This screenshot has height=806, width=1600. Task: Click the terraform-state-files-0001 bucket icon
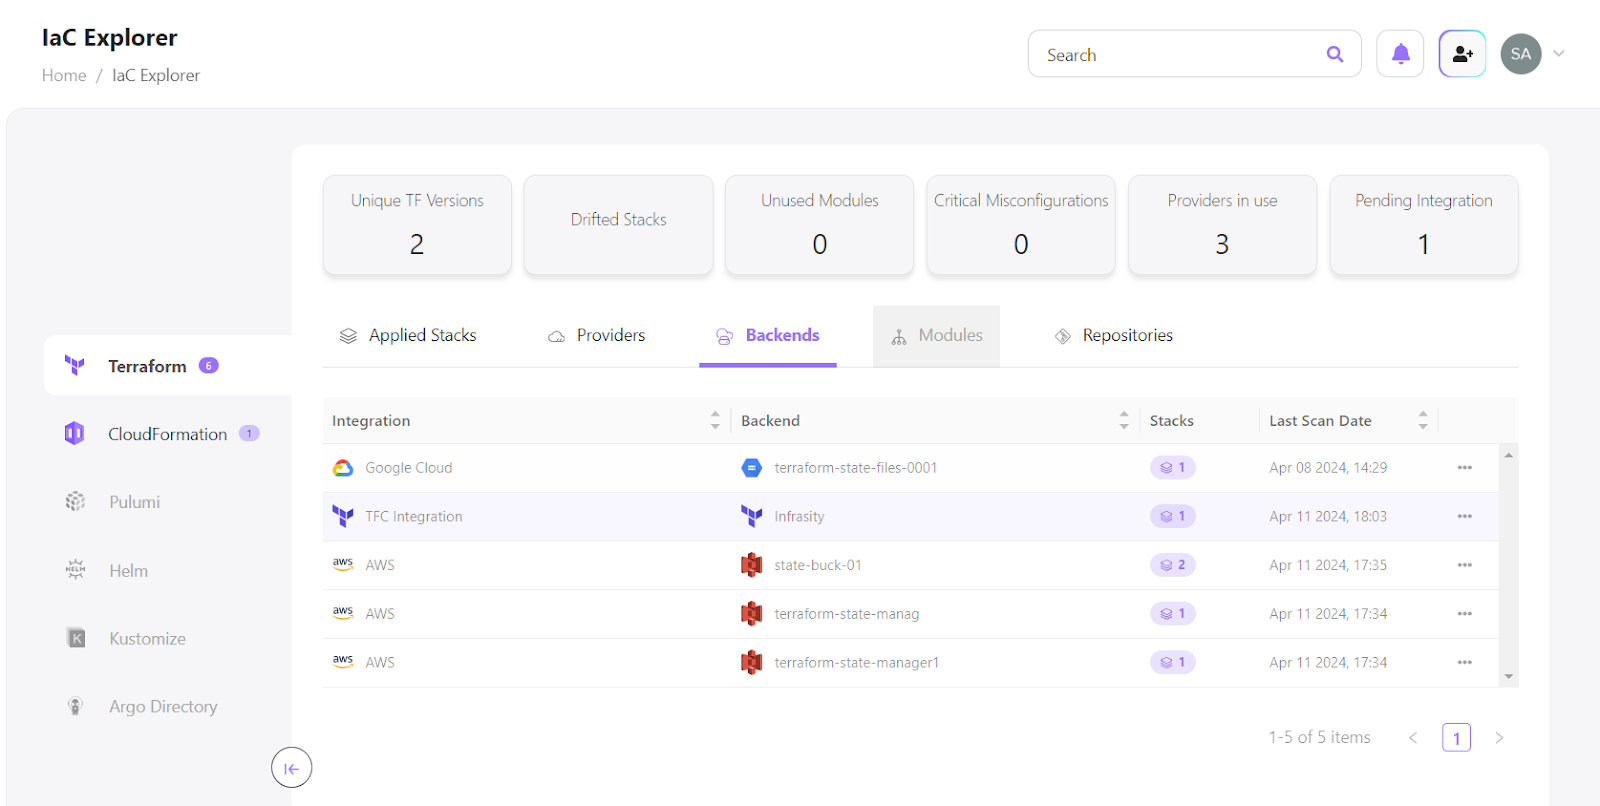(x=751, y=468)
